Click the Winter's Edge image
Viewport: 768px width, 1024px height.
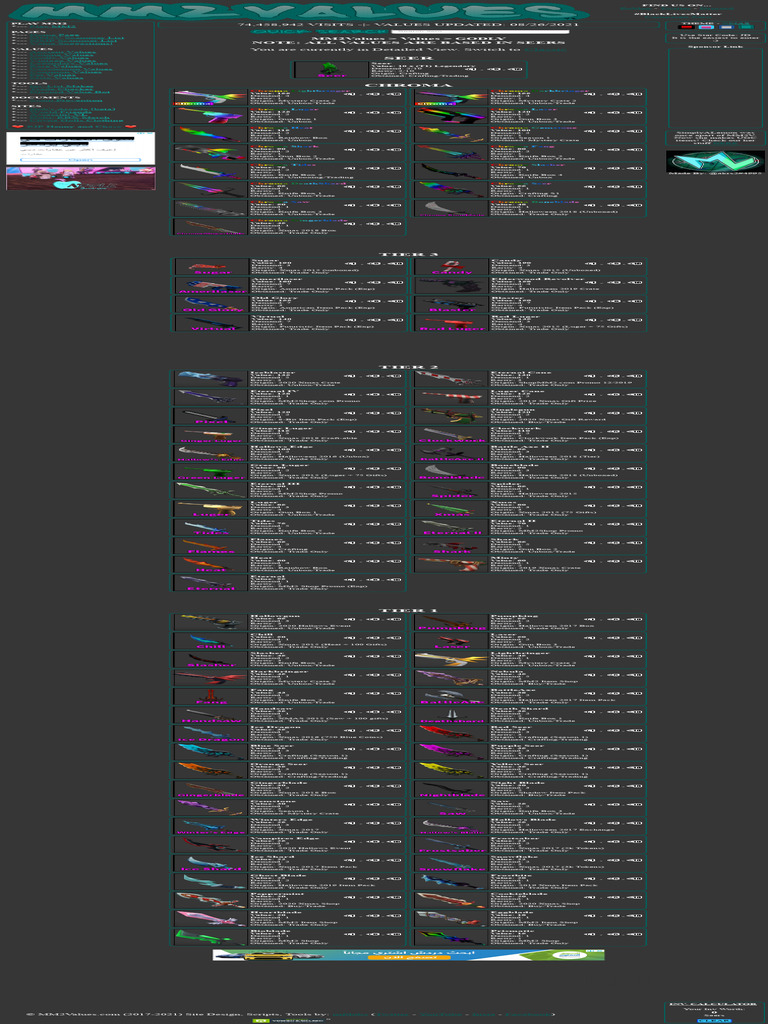click(212, 827)
